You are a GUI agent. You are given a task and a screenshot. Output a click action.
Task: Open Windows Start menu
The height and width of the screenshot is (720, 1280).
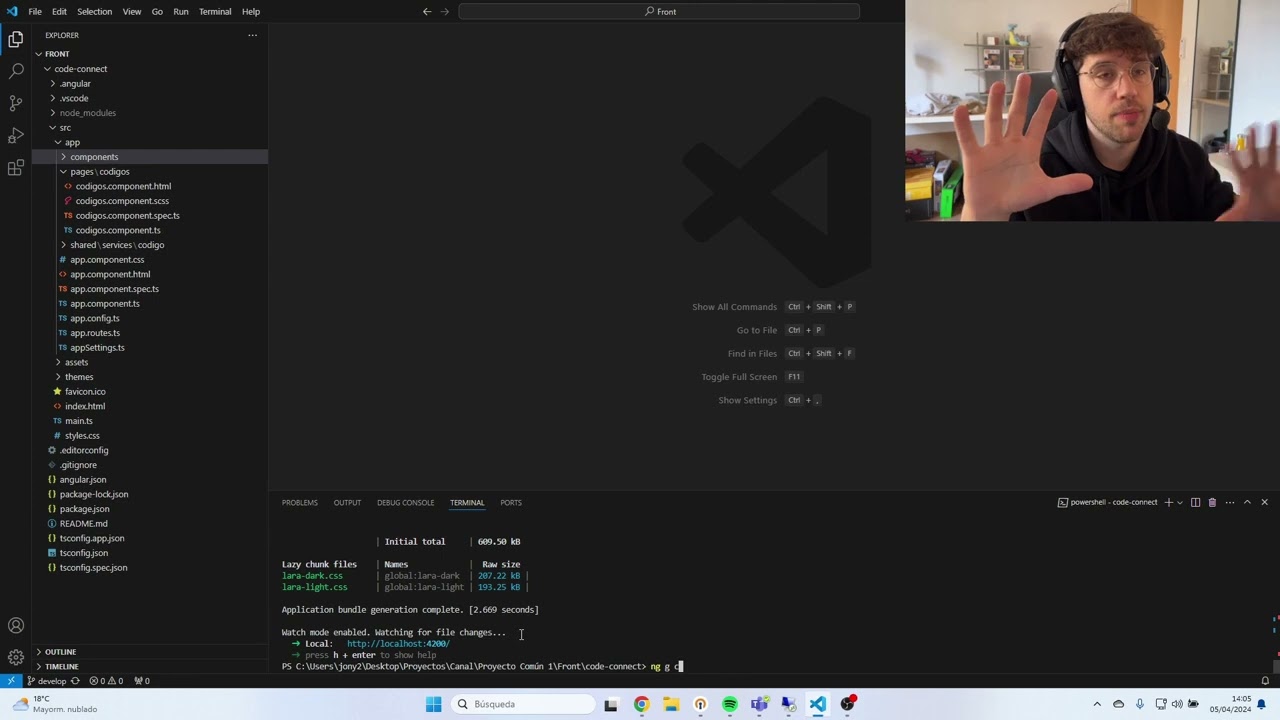[x=433, y=704]
